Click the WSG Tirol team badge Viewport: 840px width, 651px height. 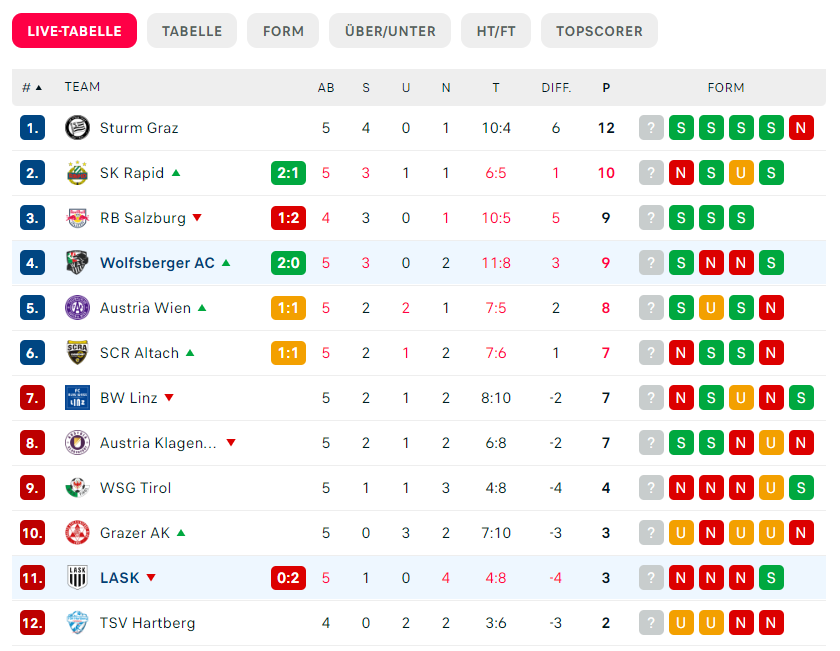(77, 488)
